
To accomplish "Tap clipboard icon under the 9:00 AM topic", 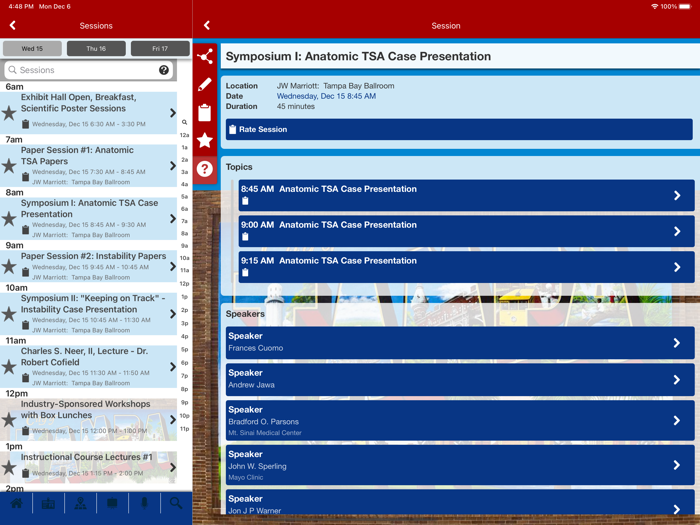I will pos(245,237).
